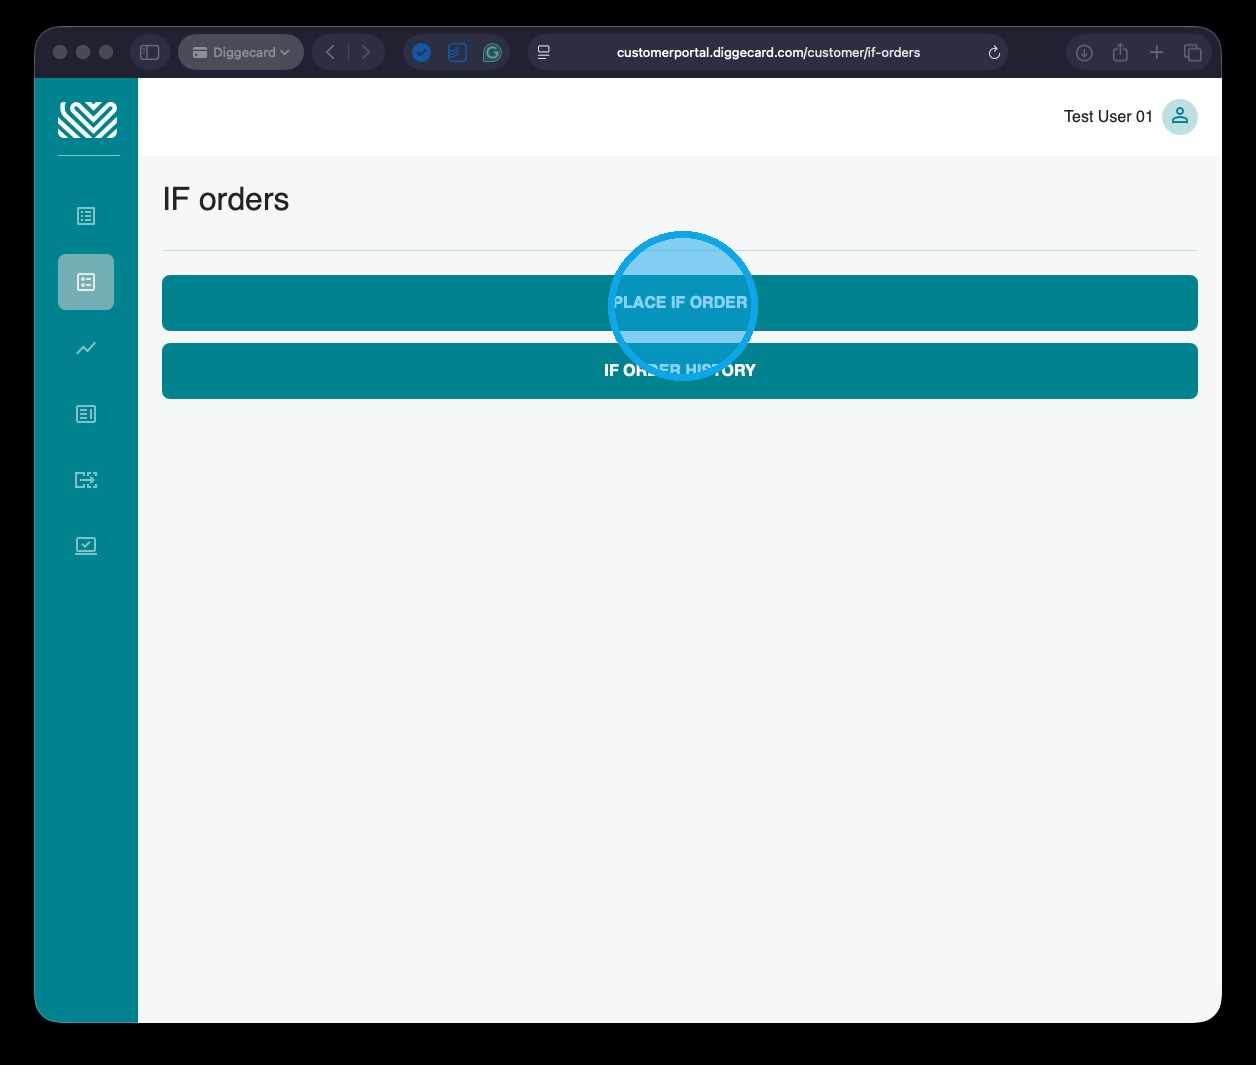This screenshot has height=1065, width=1256.
Task: Click the blue striped square extension icon
Action: click(457, 53)
